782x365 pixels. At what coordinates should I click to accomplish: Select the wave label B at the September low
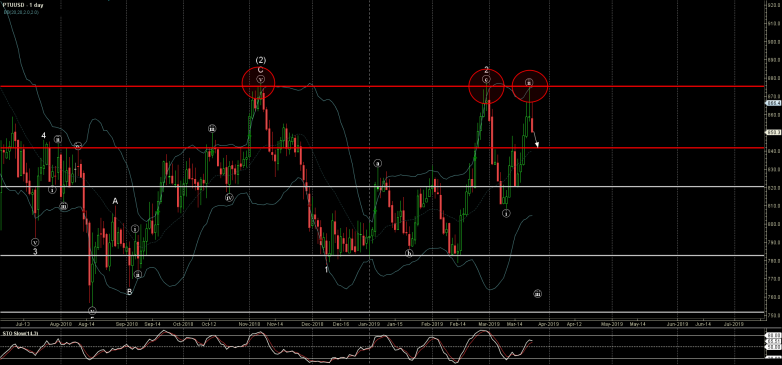pyautogui.click(x=129, y=292)
